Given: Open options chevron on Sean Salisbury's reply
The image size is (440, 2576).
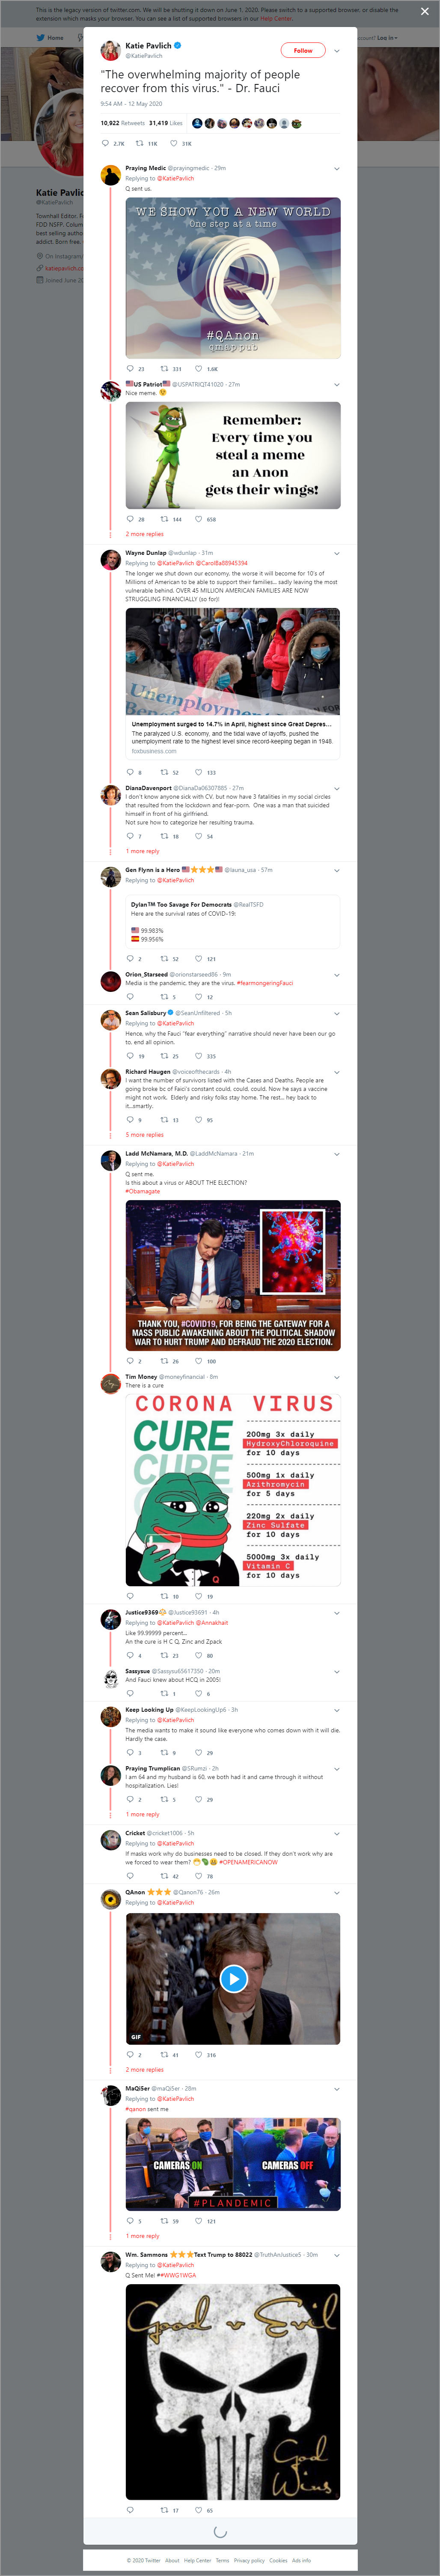Looking at the screenshot, I should [x=336, y=1013].
